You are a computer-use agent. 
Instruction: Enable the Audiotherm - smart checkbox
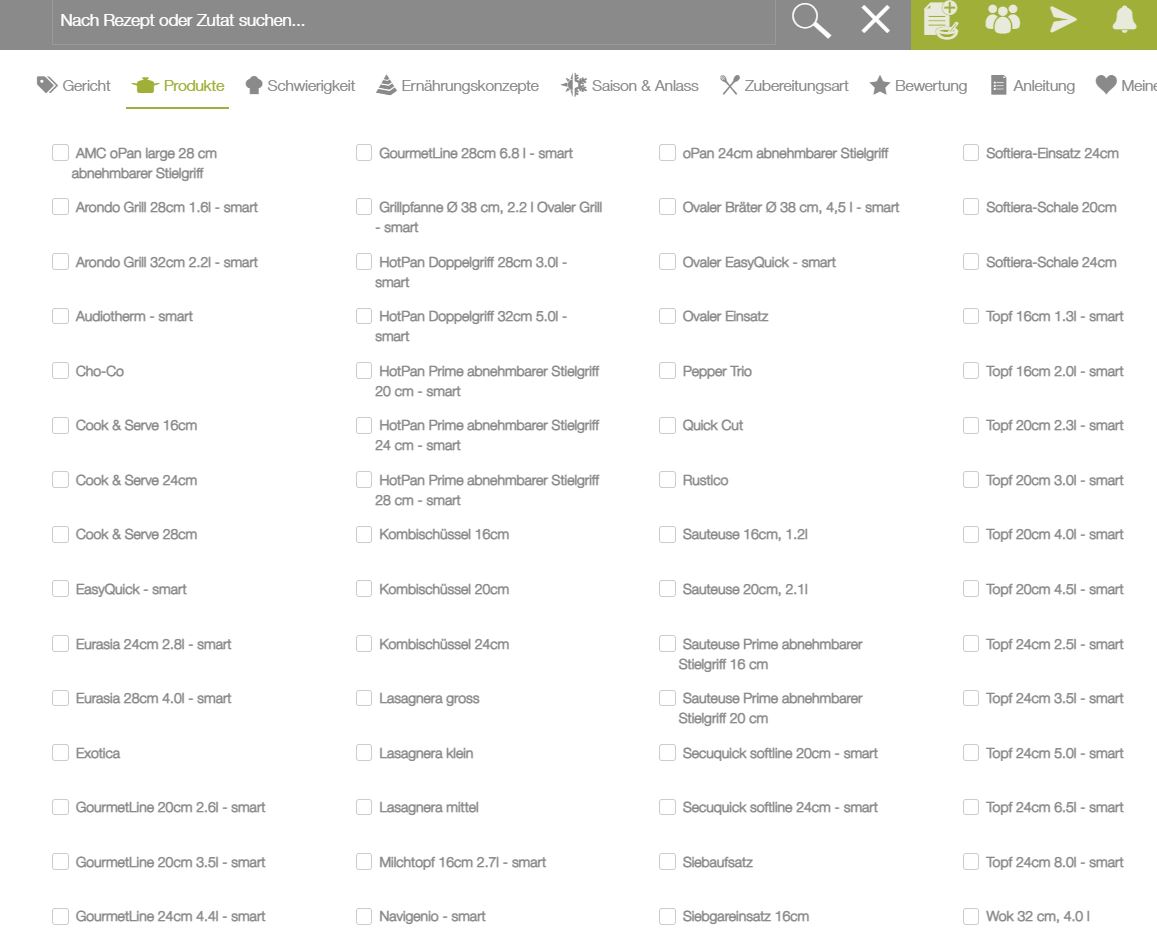point(61,316)
